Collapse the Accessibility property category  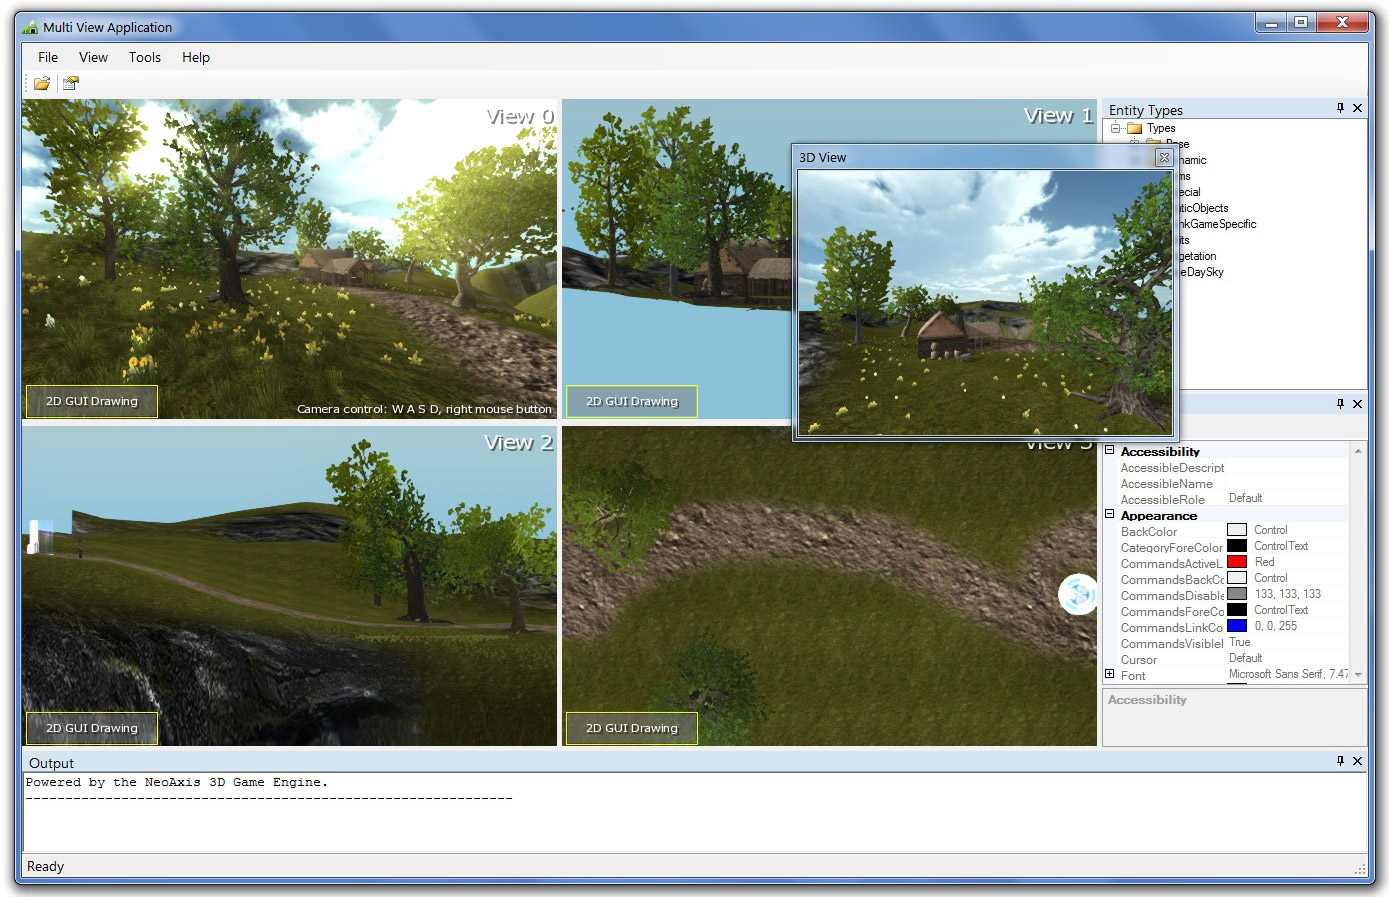pos(1109,450)
